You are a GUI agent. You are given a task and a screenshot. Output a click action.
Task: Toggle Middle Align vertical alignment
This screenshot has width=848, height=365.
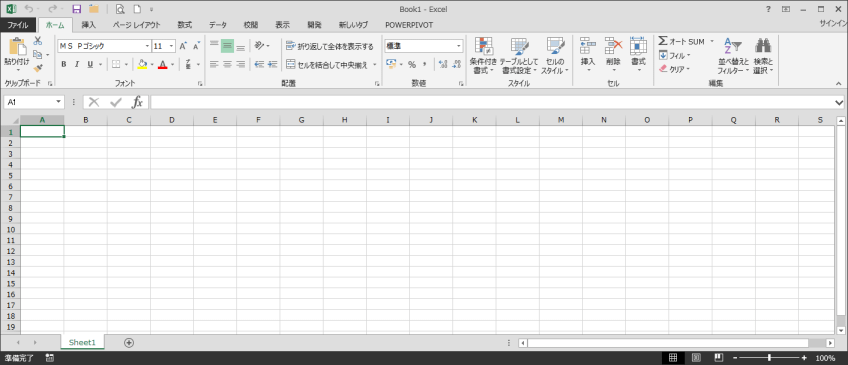[227, 46]
